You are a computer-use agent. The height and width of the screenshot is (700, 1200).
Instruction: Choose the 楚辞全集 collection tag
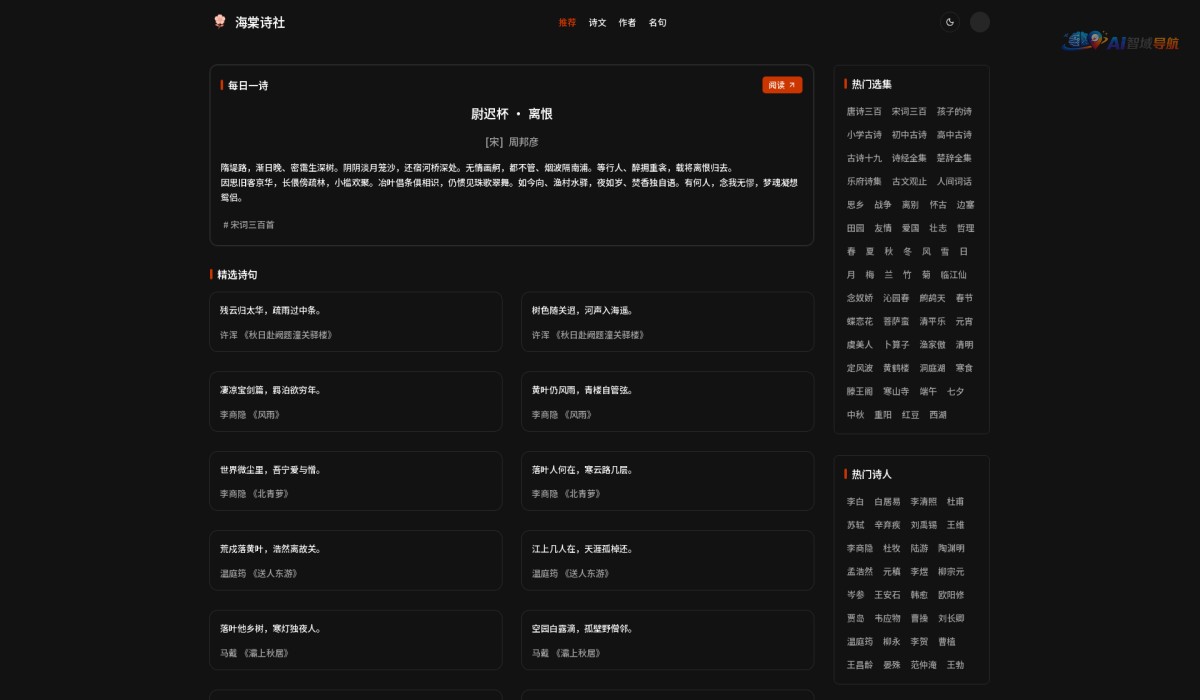954,158
